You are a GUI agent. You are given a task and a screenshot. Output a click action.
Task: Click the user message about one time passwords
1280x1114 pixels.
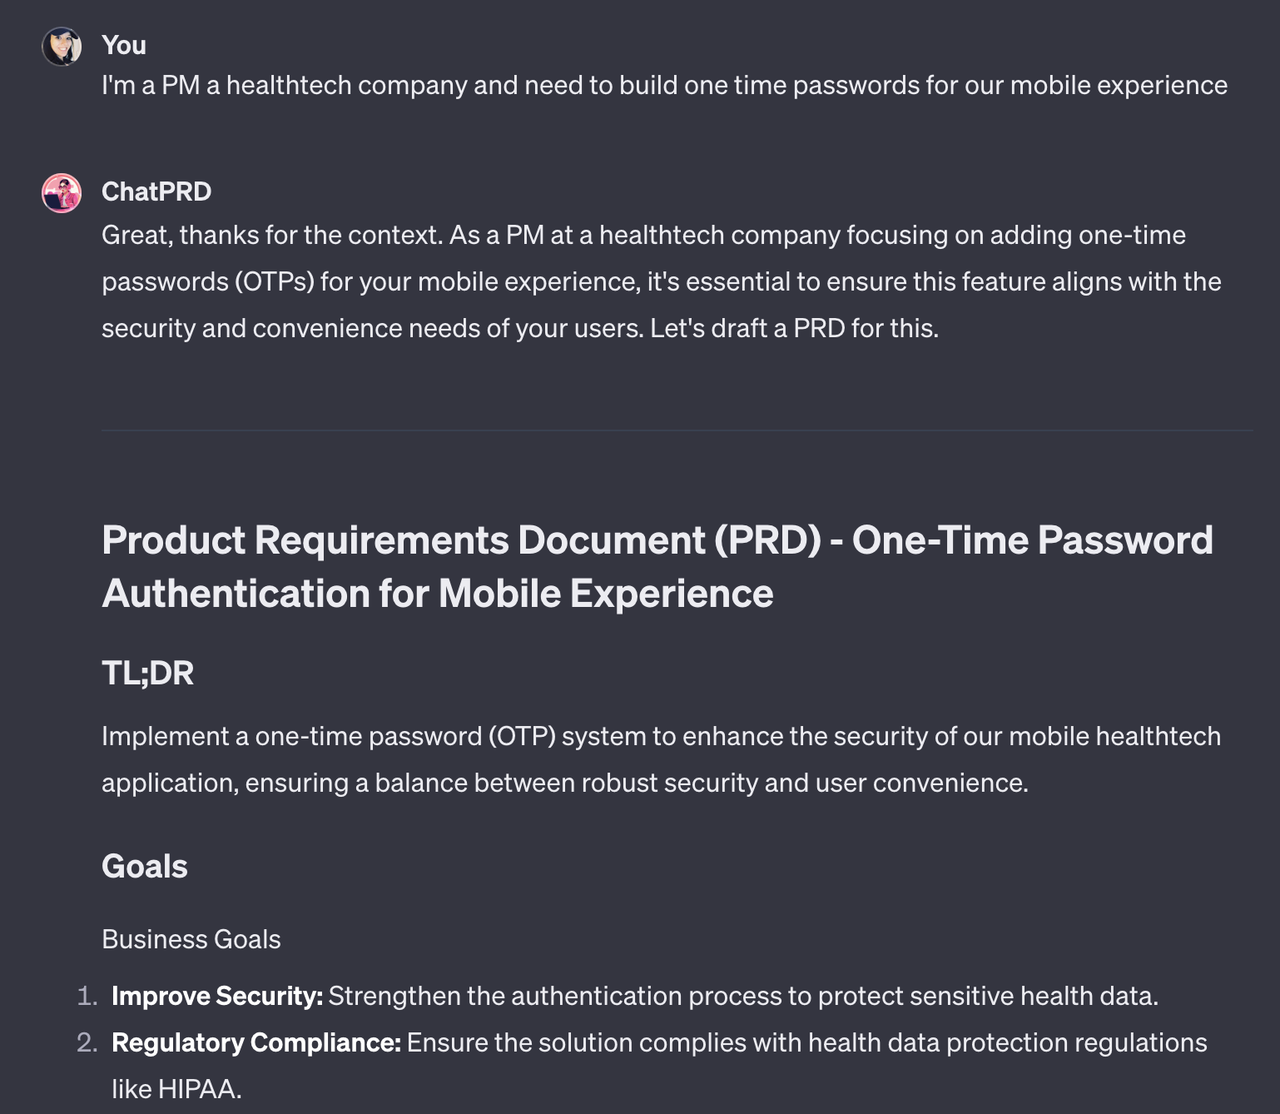(x=664, y=86)
